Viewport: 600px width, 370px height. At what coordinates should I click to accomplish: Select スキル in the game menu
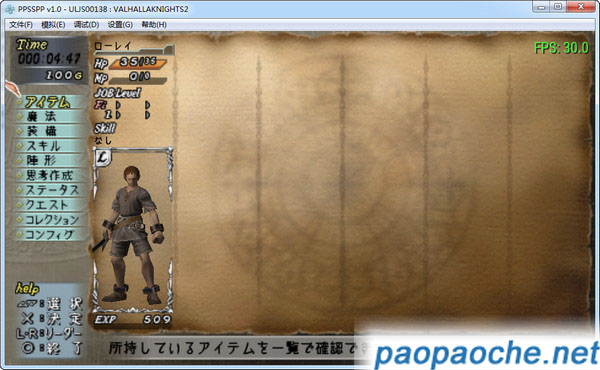[51, 146]
